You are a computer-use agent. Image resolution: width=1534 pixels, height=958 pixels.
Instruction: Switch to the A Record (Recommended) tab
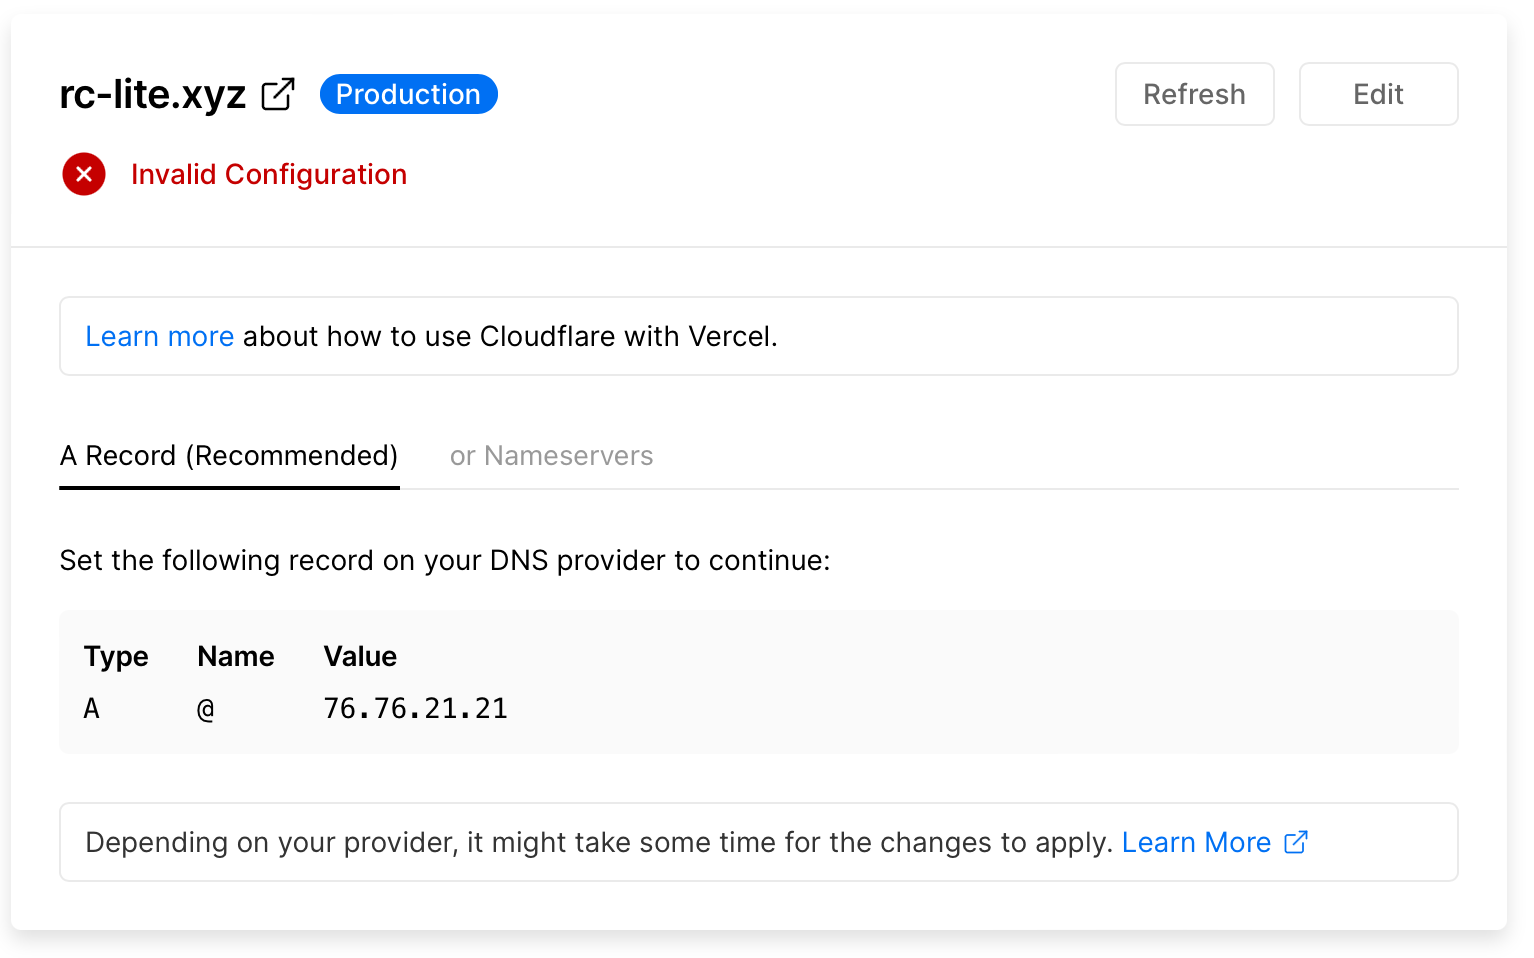(229, 456)
